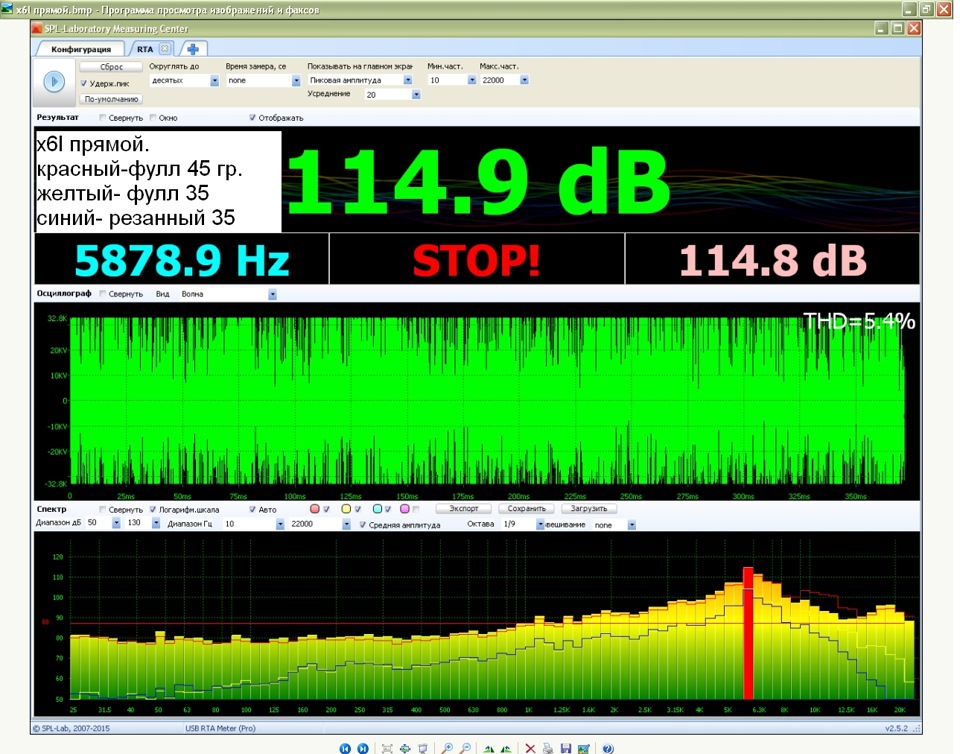This screenshot has height=754, width=960.
Task: Click the 5878.9 Hz frequency readout
Action: 181,259
